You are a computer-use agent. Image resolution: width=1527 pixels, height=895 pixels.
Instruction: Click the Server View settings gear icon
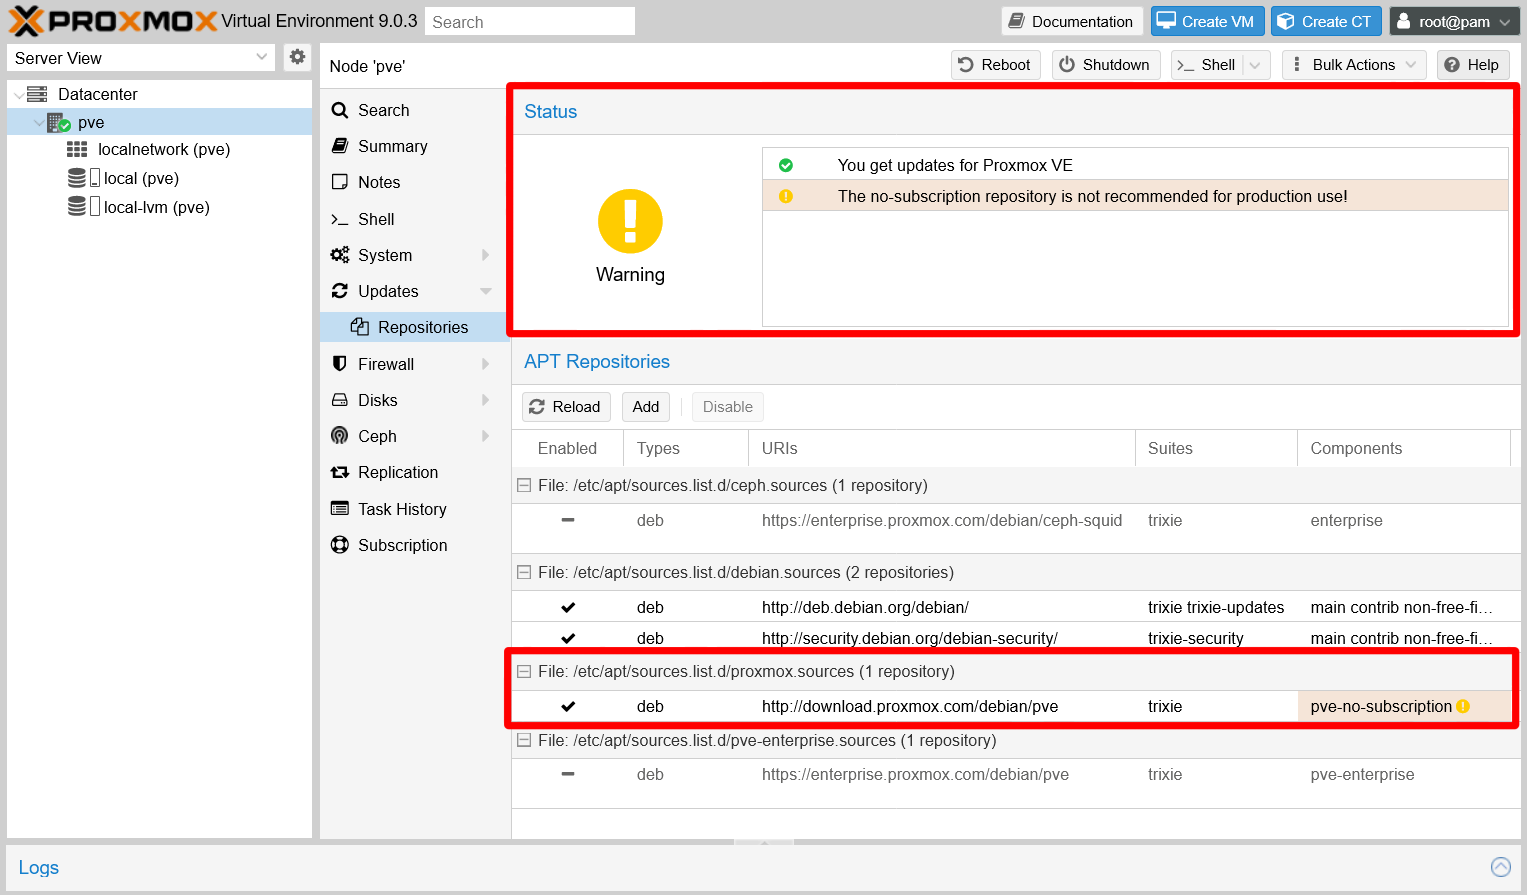coord(296,57)
